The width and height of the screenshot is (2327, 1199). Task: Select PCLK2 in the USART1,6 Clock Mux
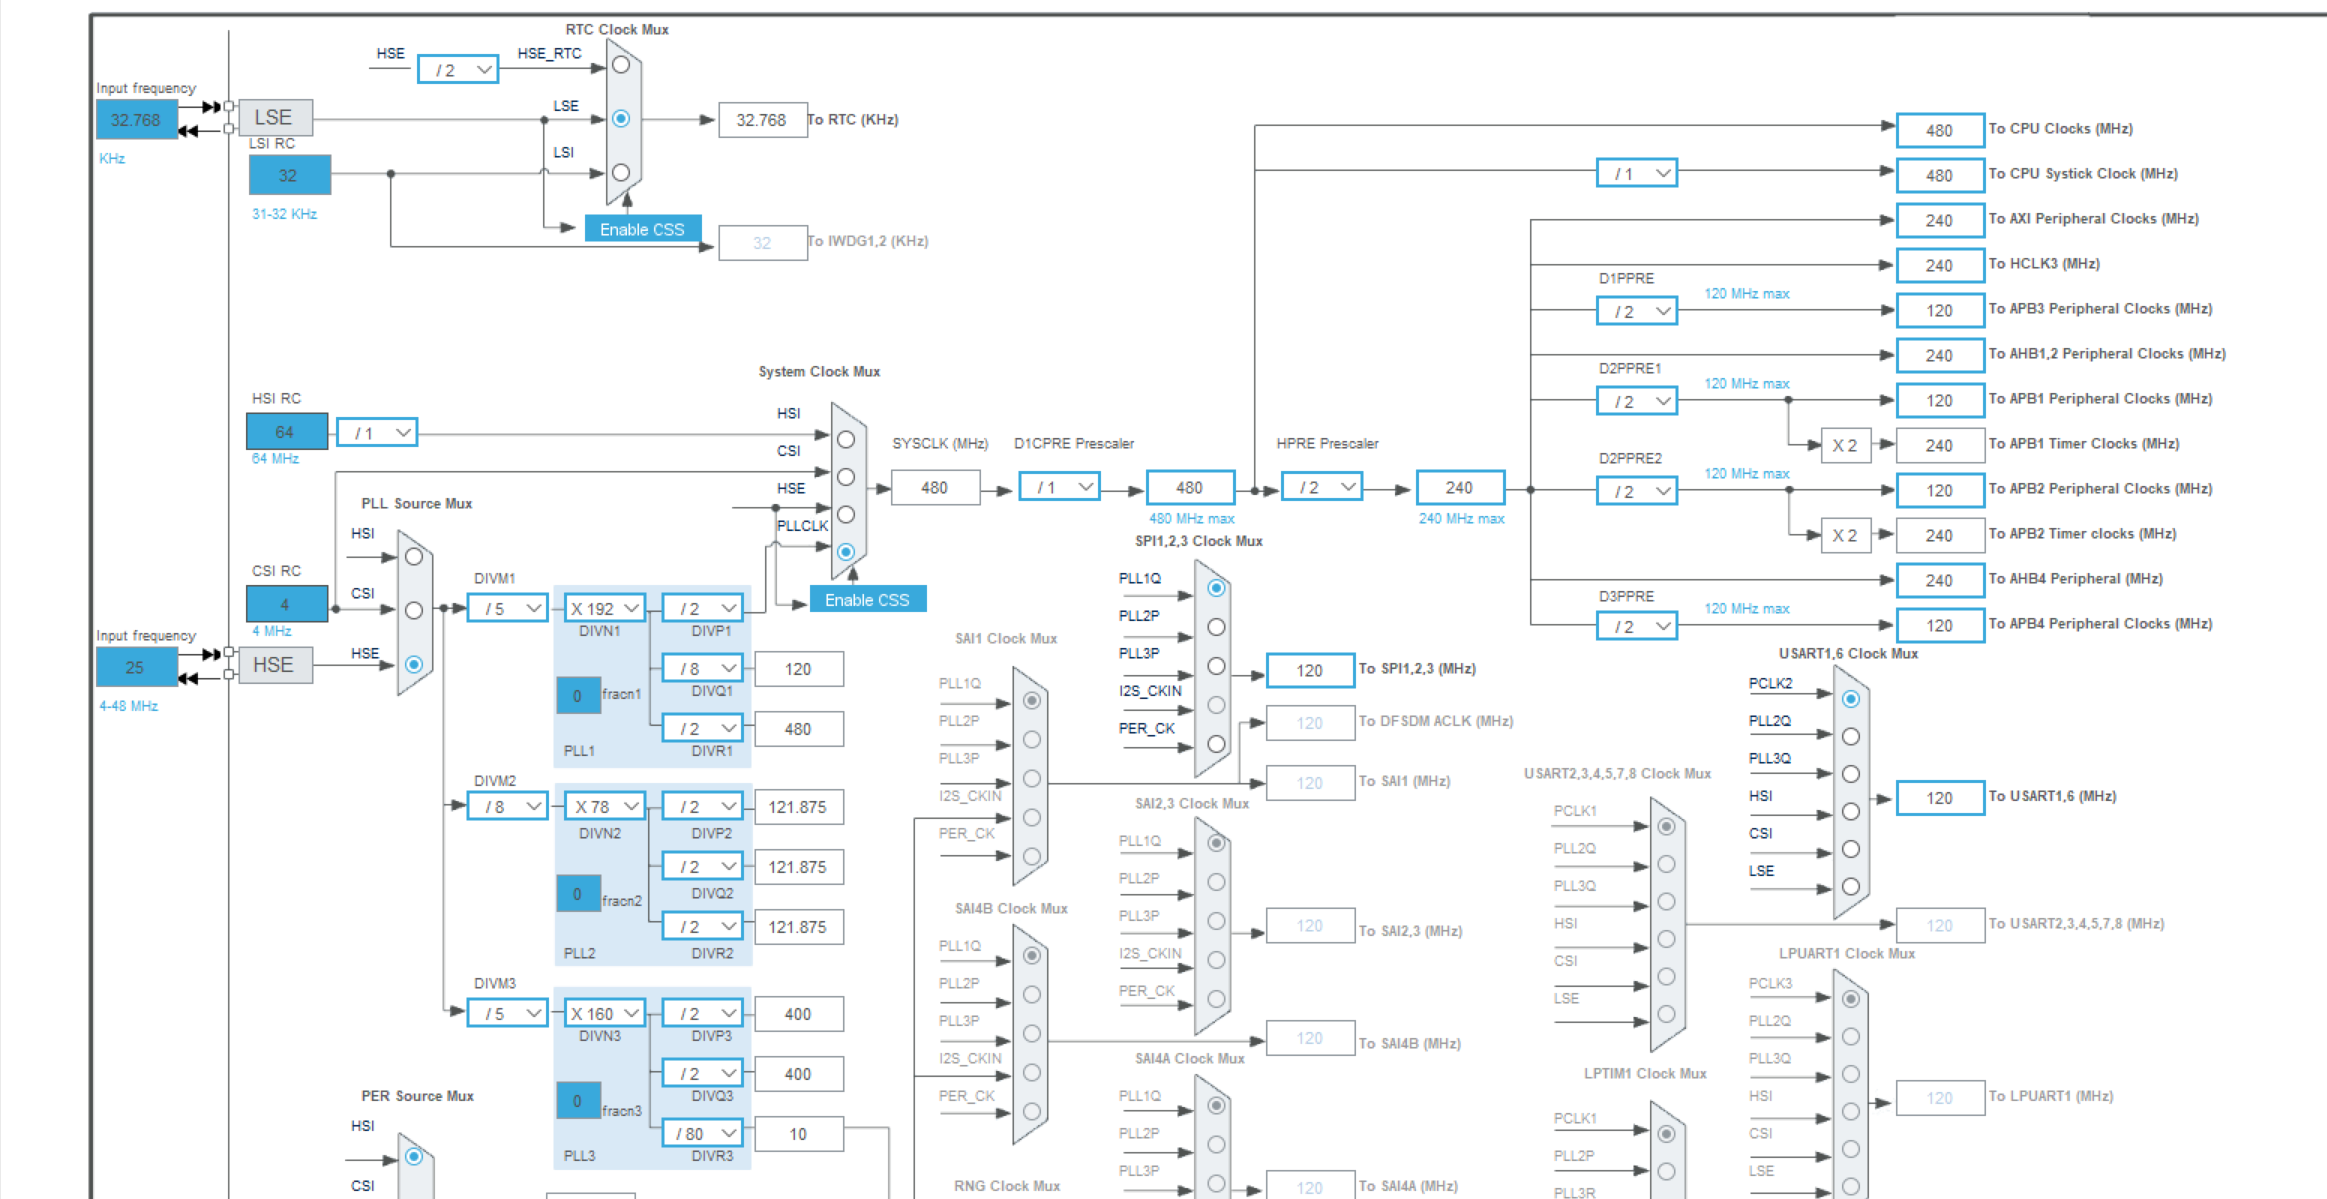coord(1851,699)
